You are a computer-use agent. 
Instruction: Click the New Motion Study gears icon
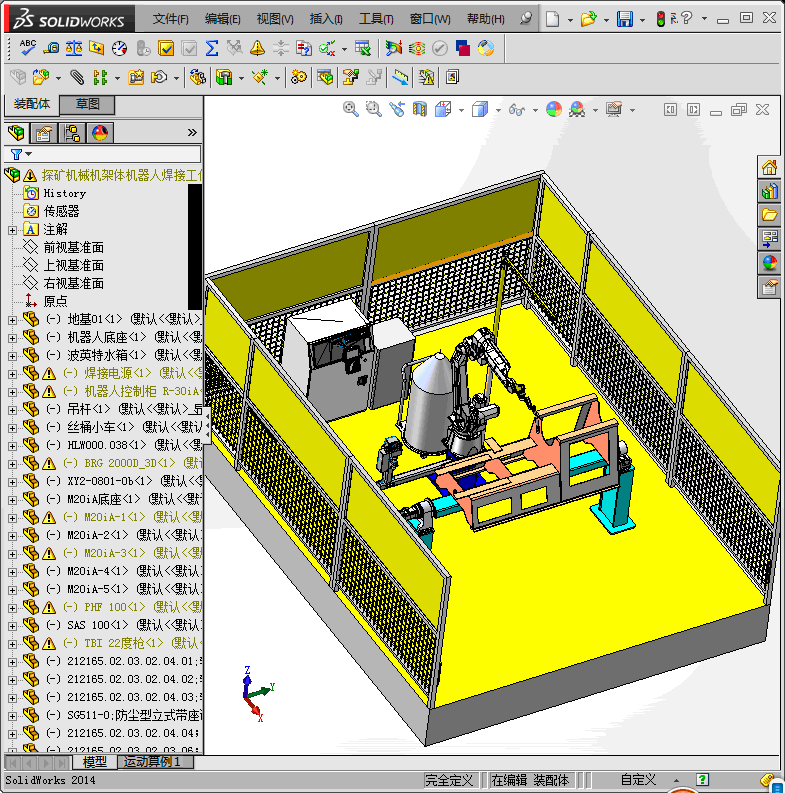click(298, 77)
